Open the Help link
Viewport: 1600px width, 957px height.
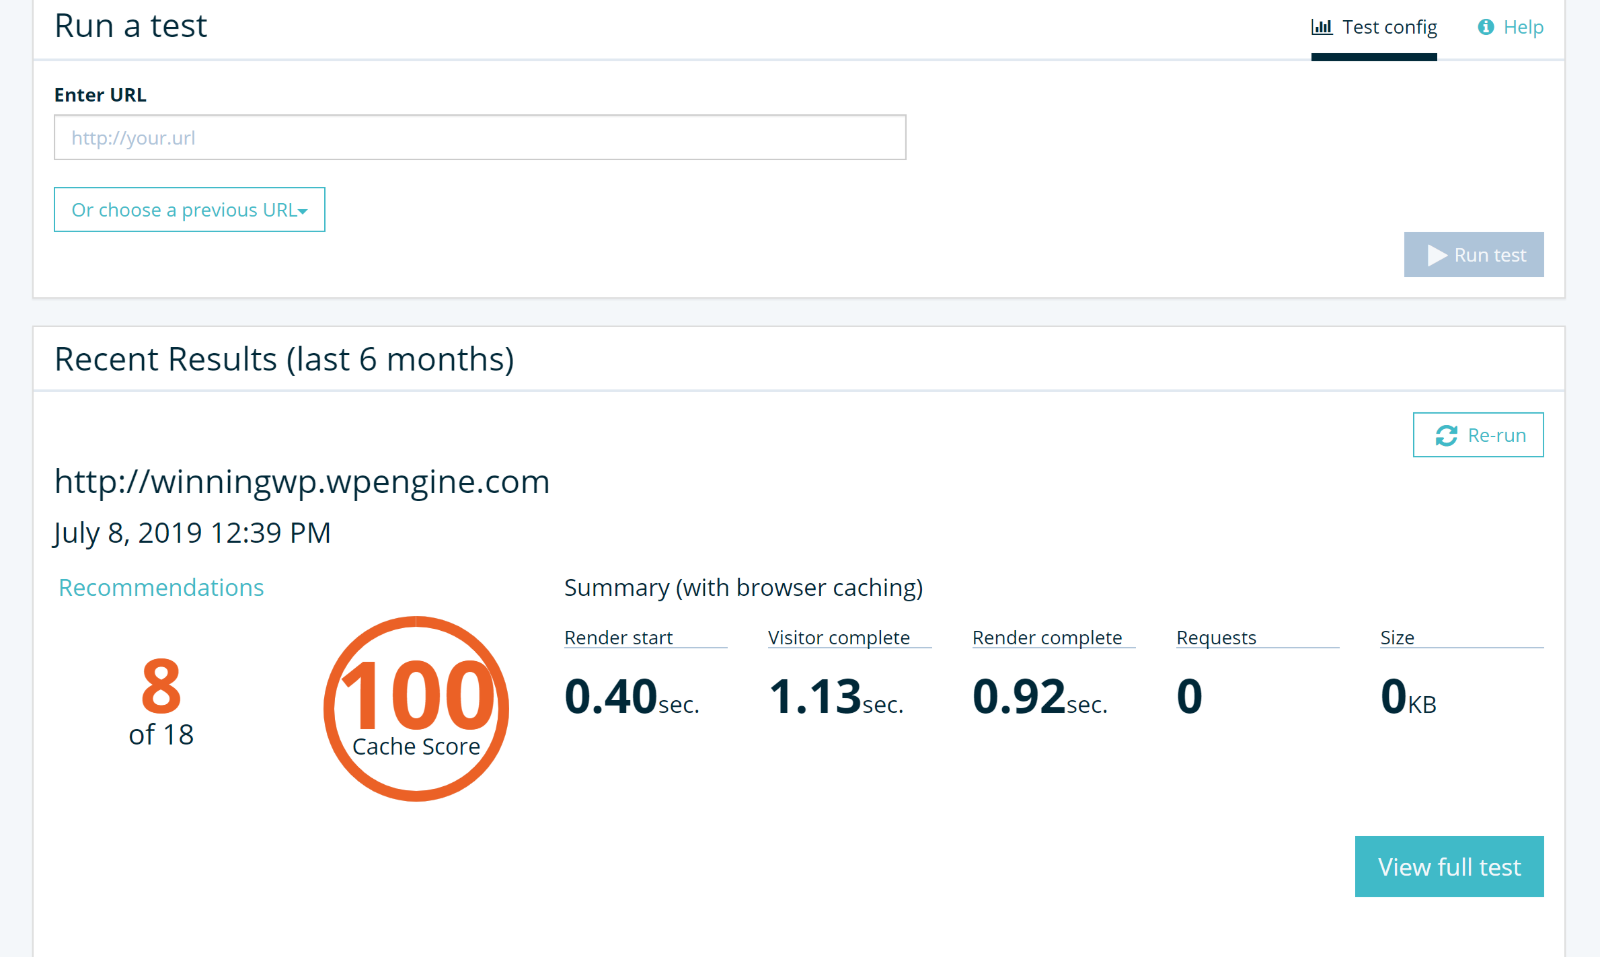click(1510, 27)
